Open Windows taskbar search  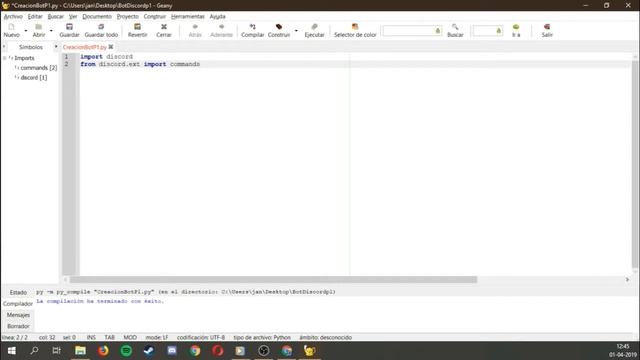(x=34, y=351)
